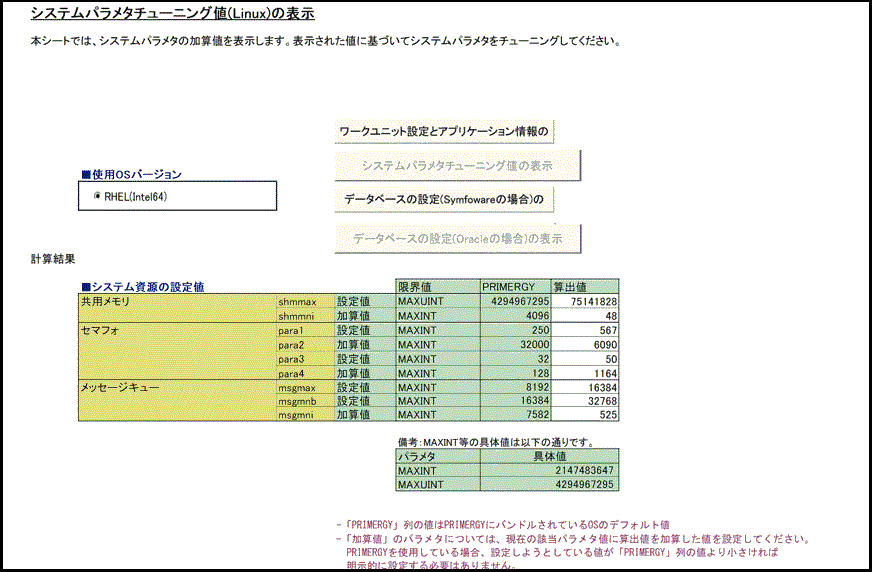872x572 pixels.
Task: Click the para1 semaphore cell
Action: (305, 330)
